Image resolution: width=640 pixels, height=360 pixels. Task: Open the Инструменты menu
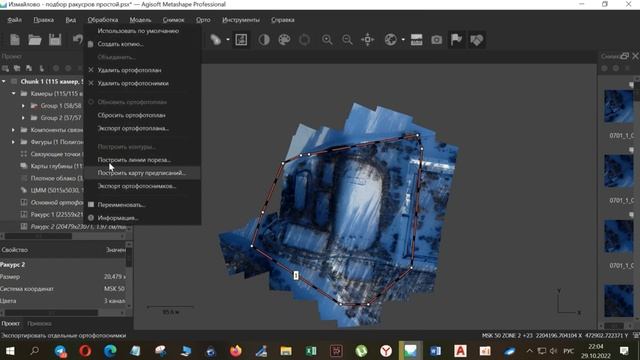[241, 20]
